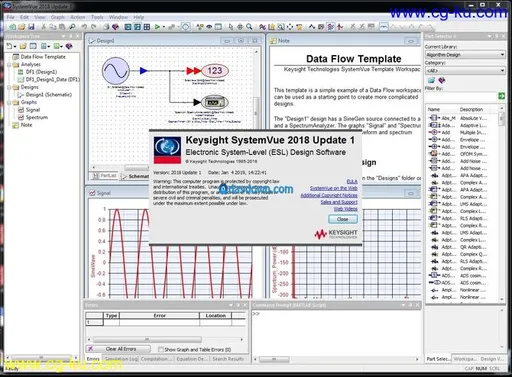Screen dimensions: 512x377
Task: Click the green Run simulation play icon
Action: [x=157, y=27]
